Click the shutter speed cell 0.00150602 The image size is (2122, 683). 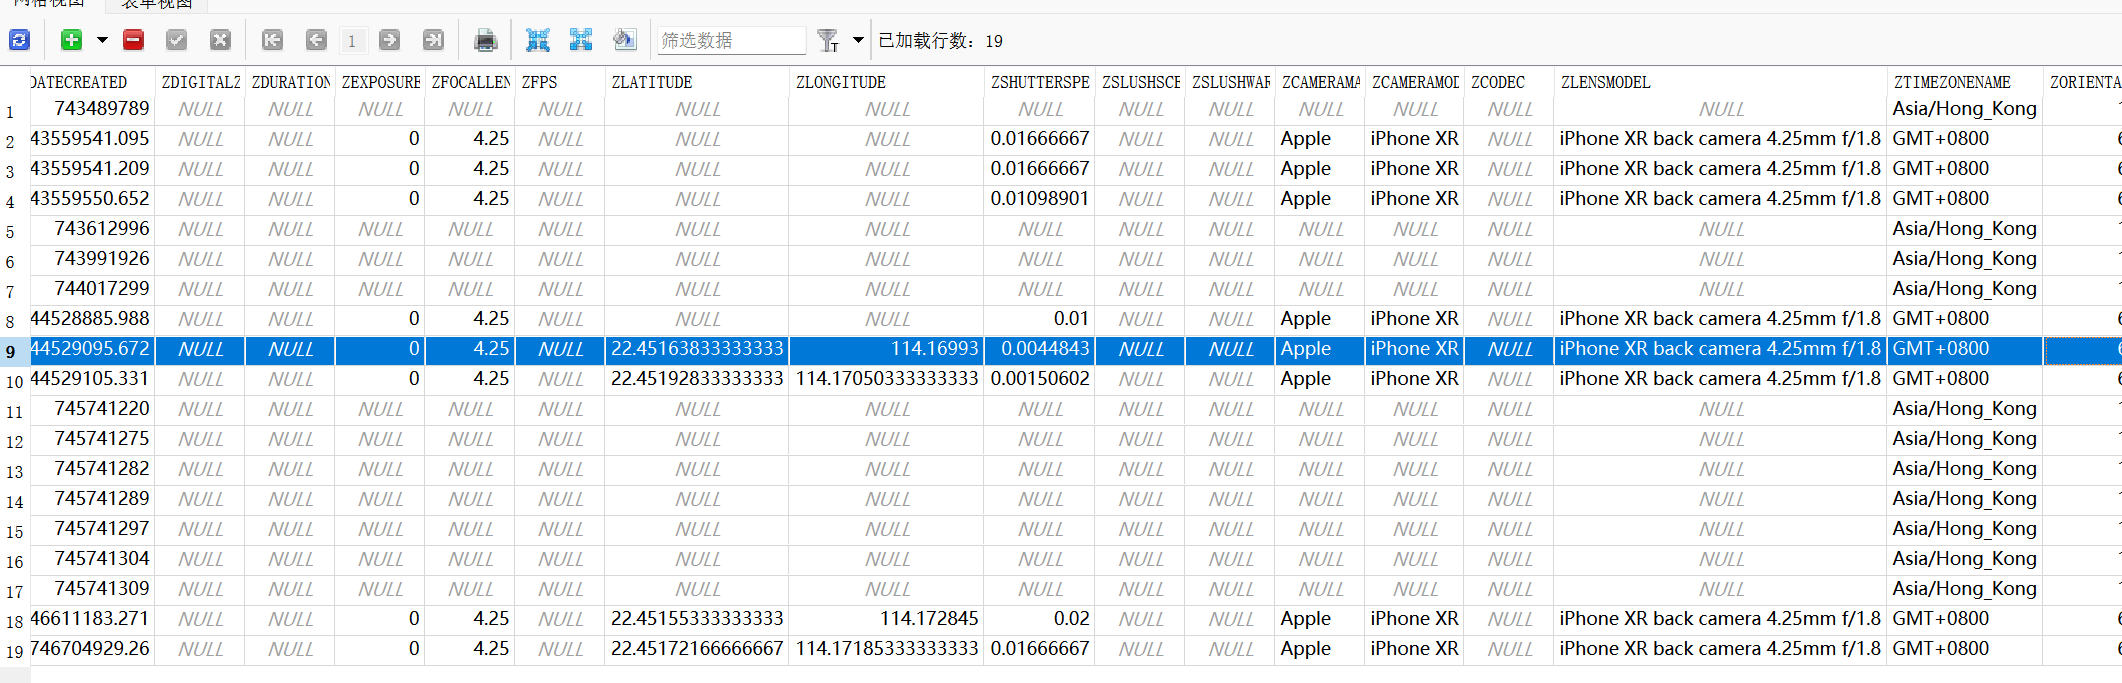(1040, 379)
